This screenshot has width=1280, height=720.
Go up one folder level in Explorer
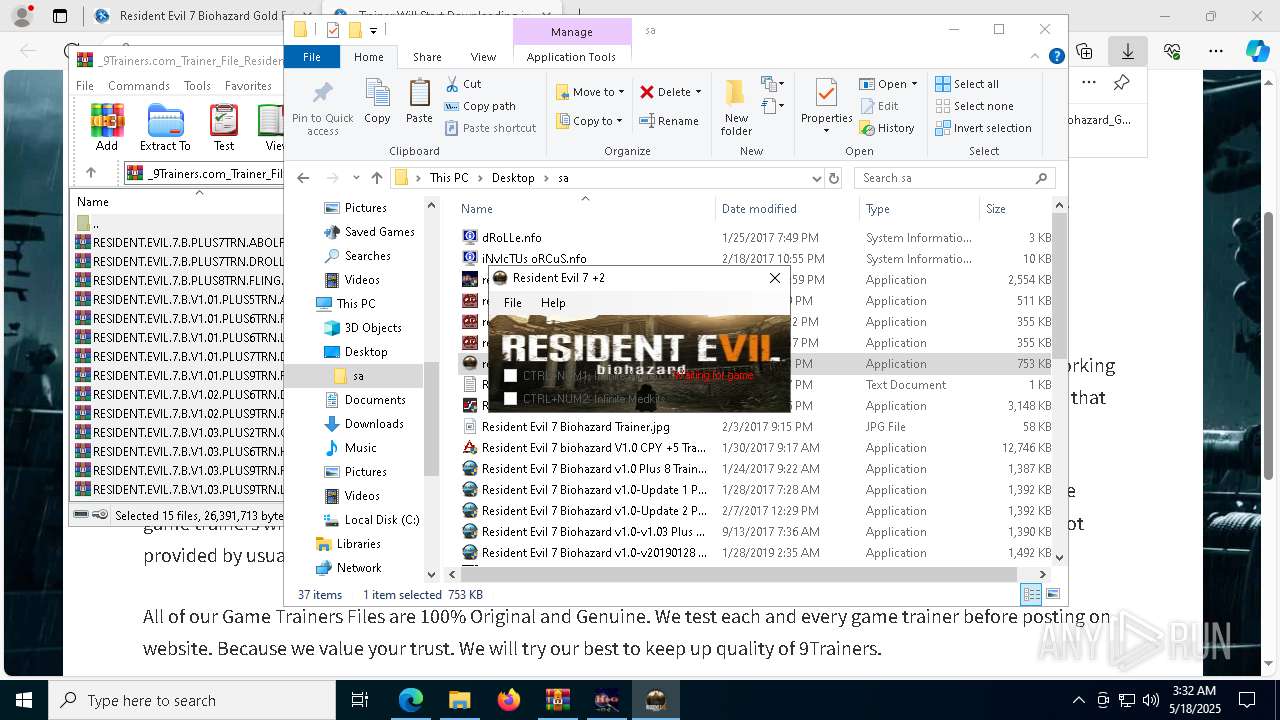click(376, 178)
